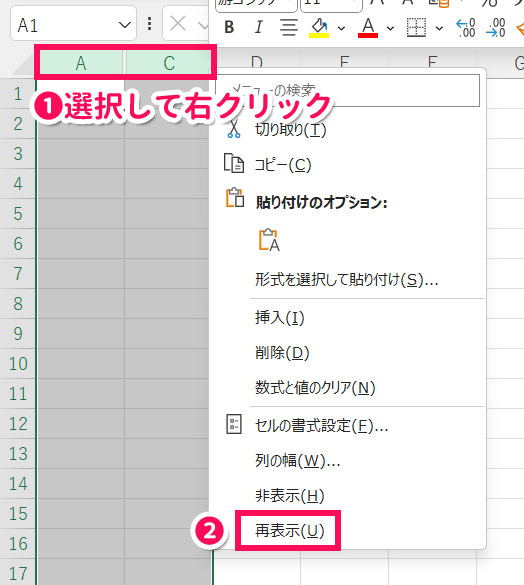Select column C header

click(x=169, y=63)
